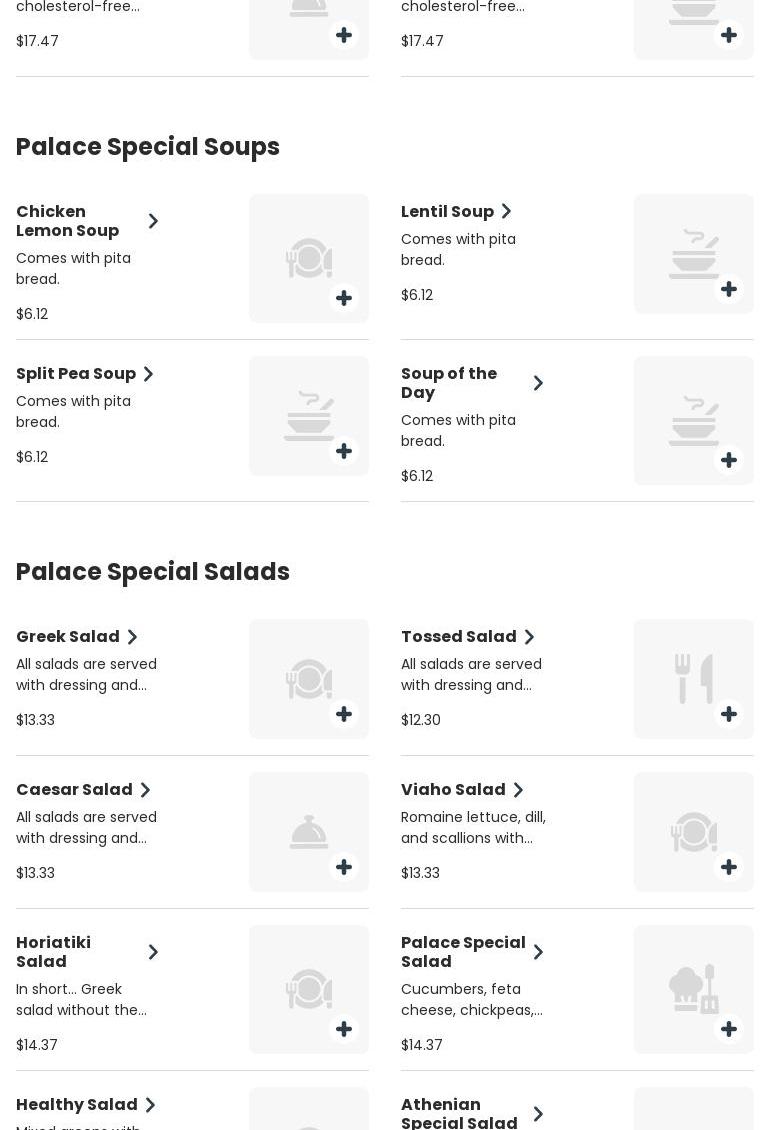Add Lentil Soup using plus icon

click(729, 289)
